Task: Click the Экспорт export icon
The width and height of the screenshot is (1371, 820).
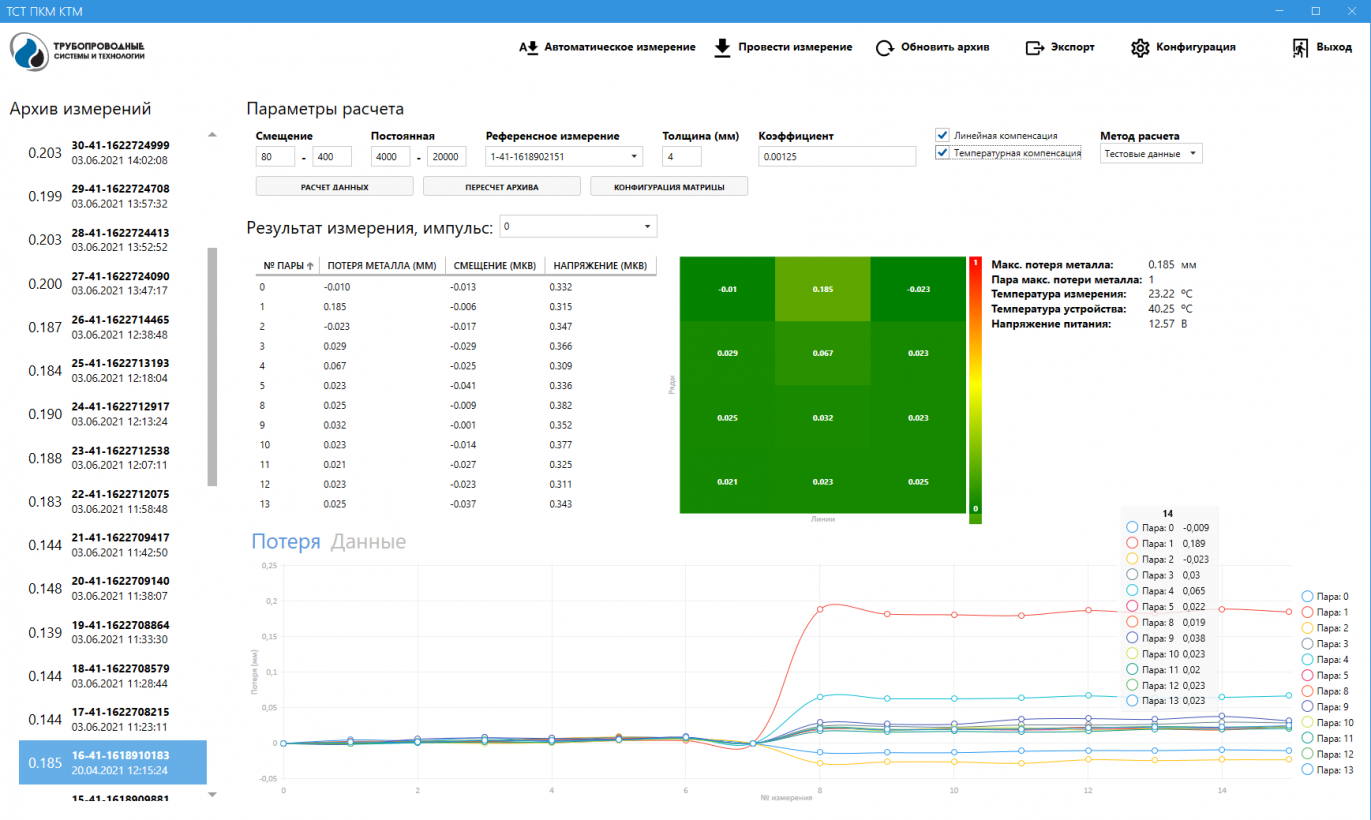Action: (1034, 47)
